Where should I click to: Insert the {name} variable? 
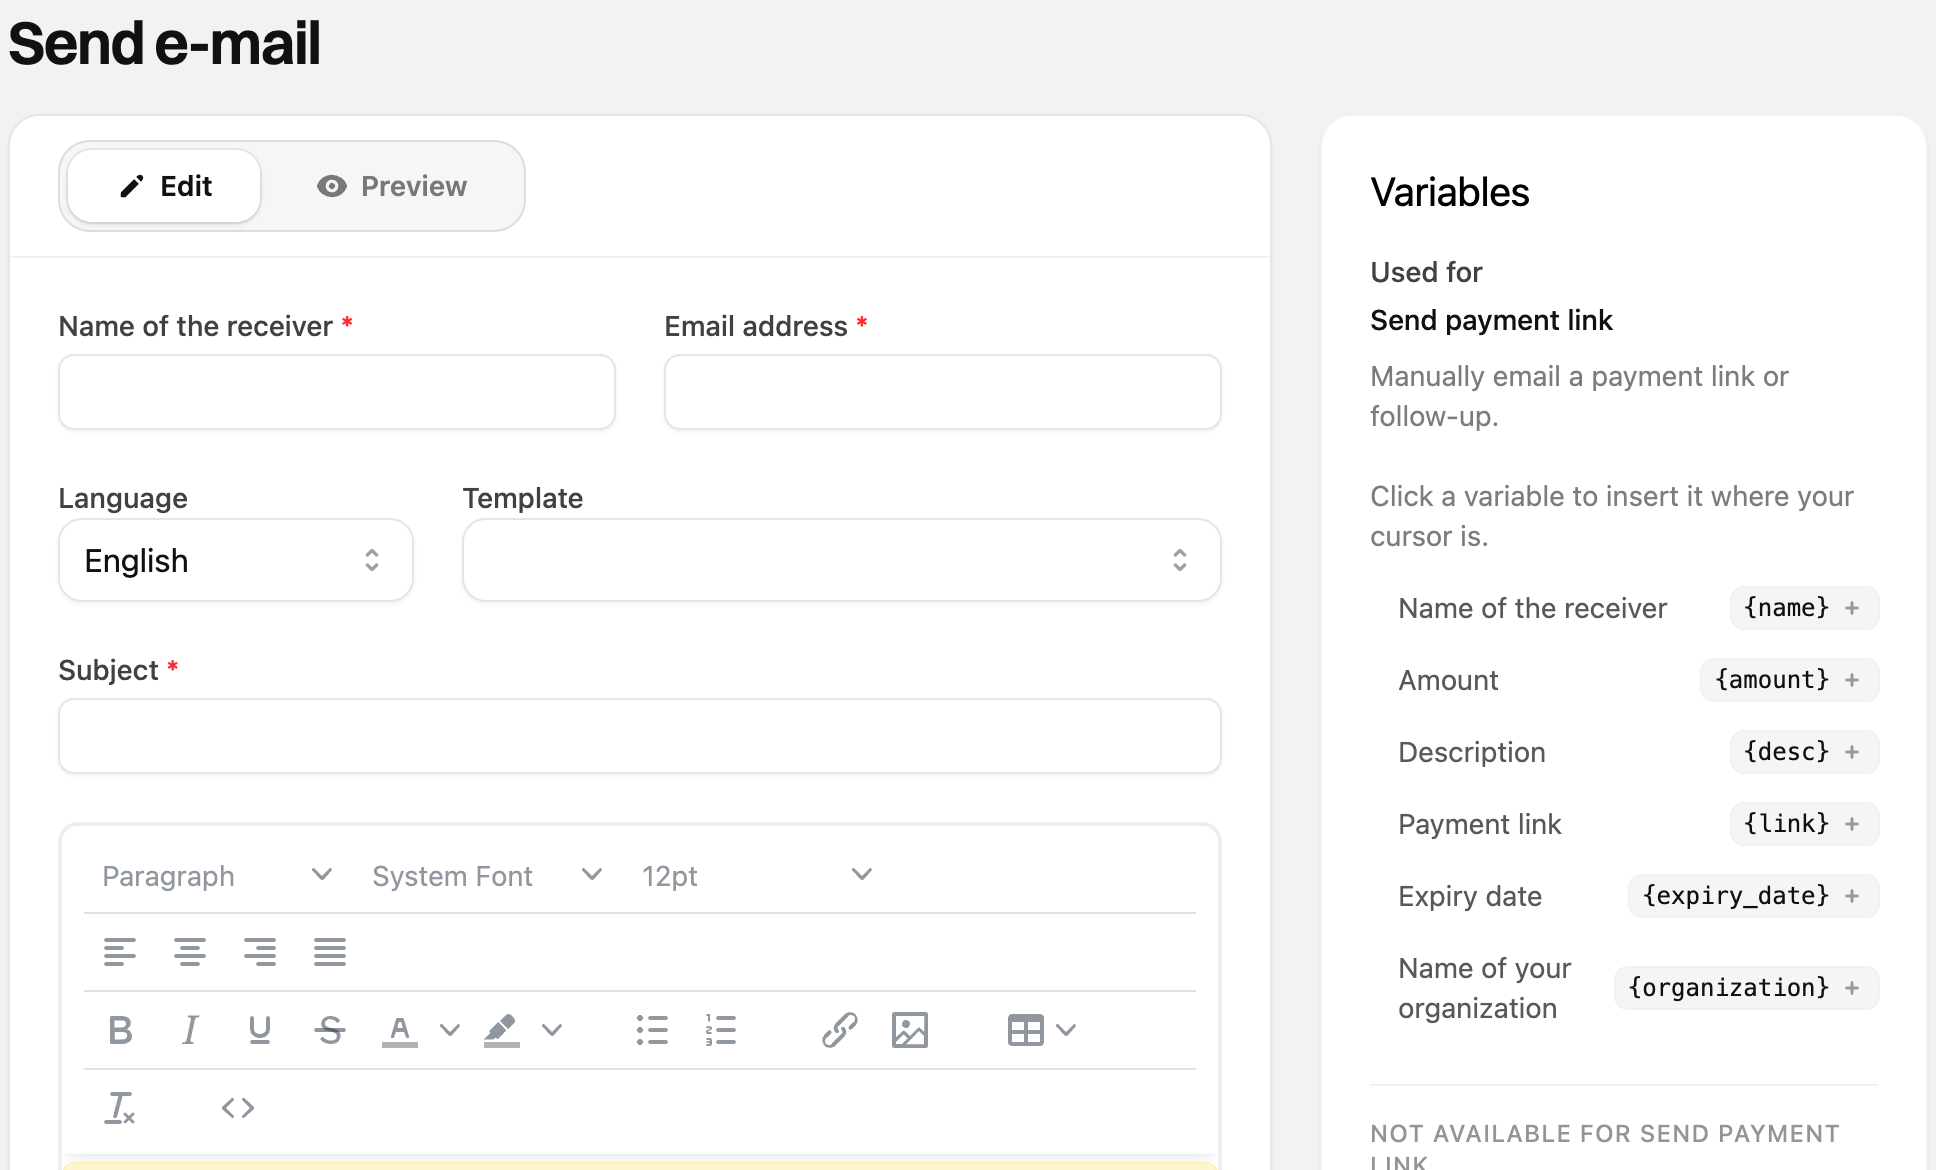pos(1804,608)
